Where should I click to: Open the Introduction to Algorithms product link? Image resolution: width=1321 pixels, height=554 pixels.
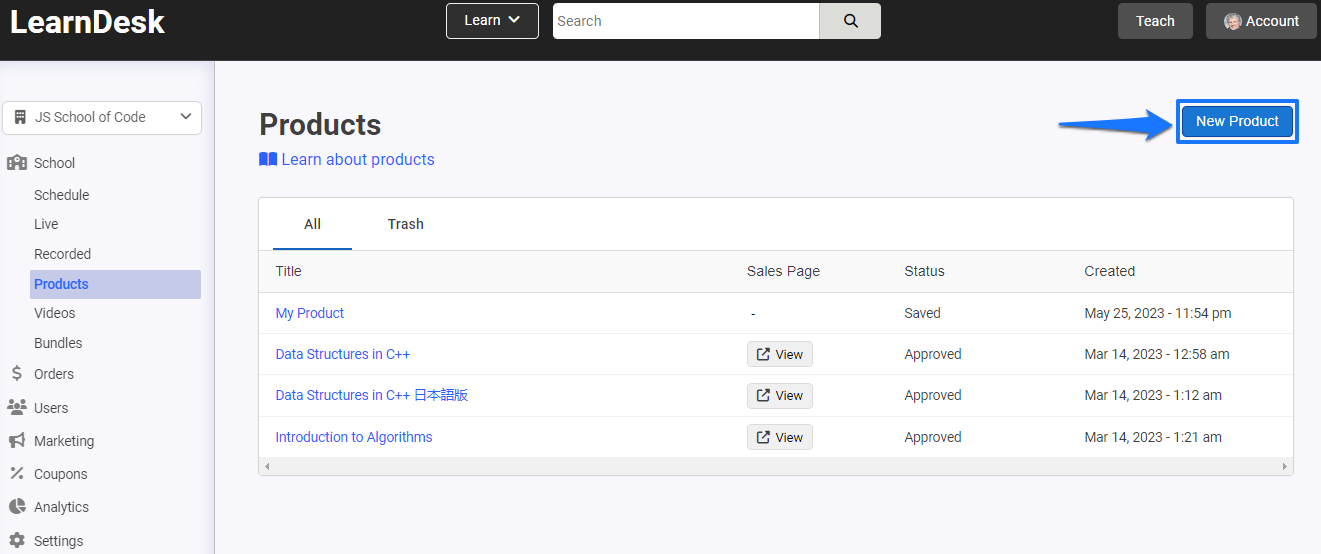(354, 437)
